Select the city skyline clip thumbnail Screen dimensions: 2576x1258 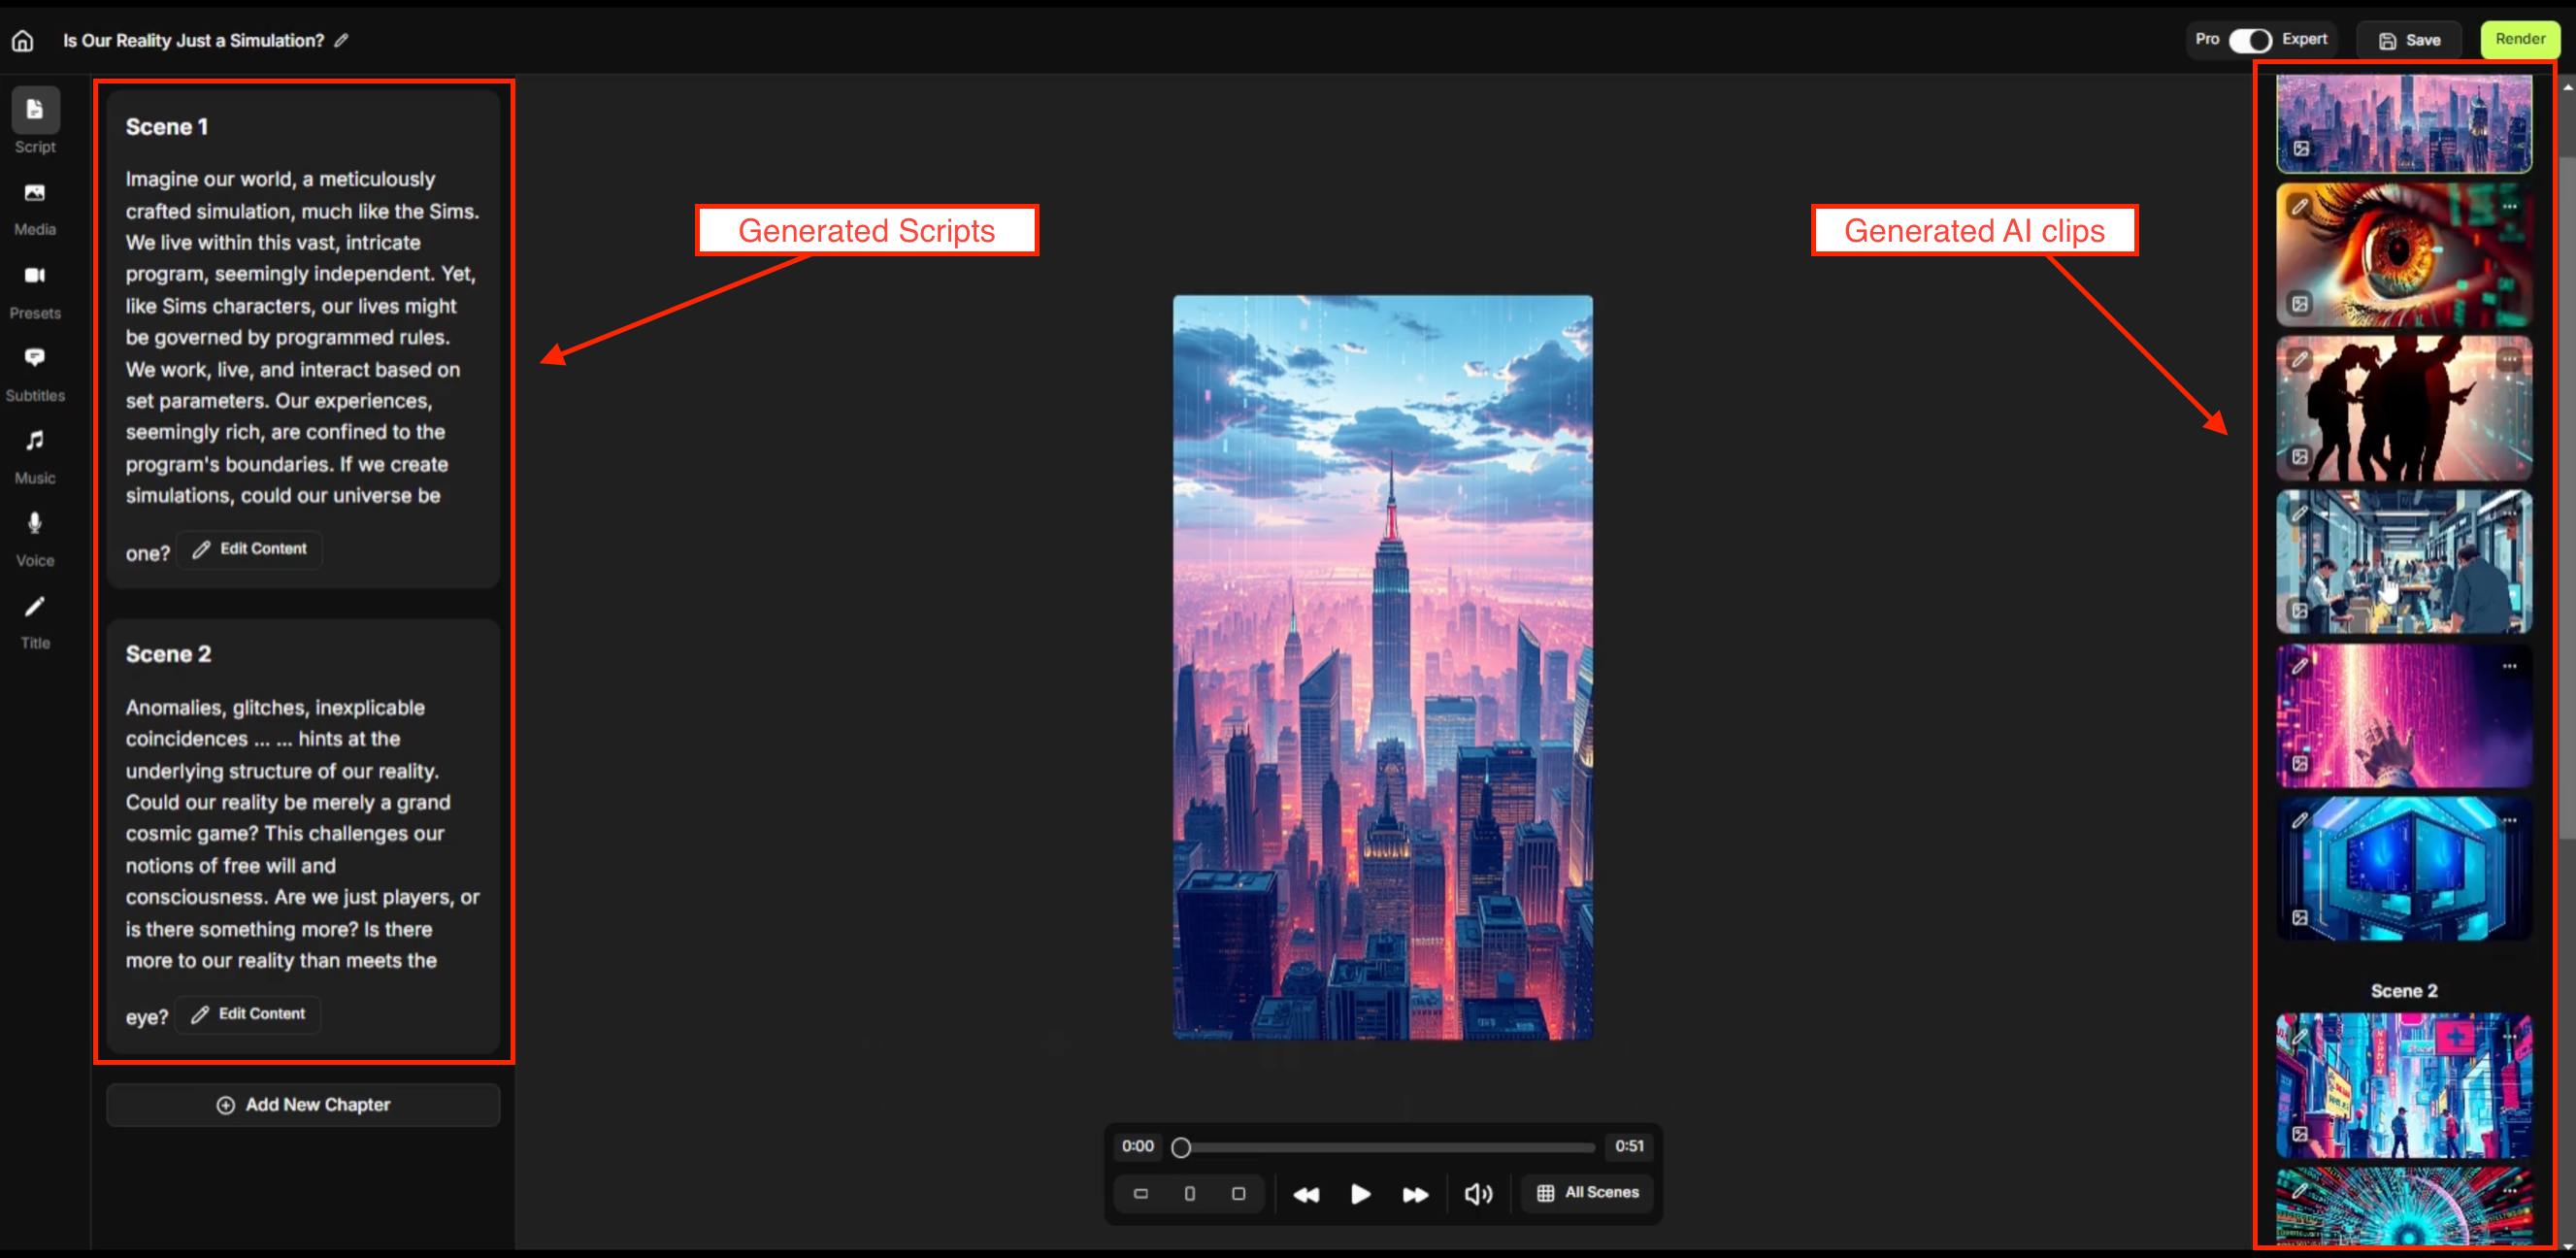click(2404, 122)
